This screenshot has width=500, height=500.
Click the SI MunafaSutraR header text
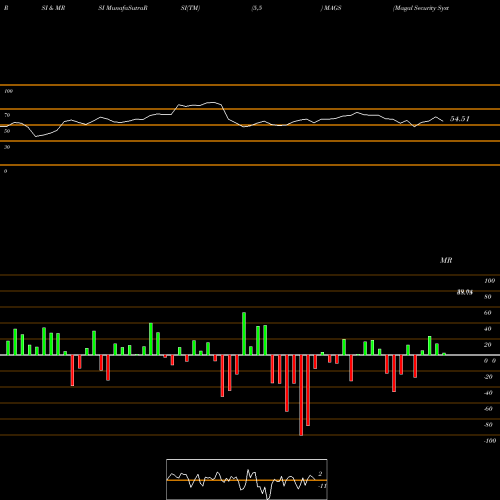pos(123,8)
